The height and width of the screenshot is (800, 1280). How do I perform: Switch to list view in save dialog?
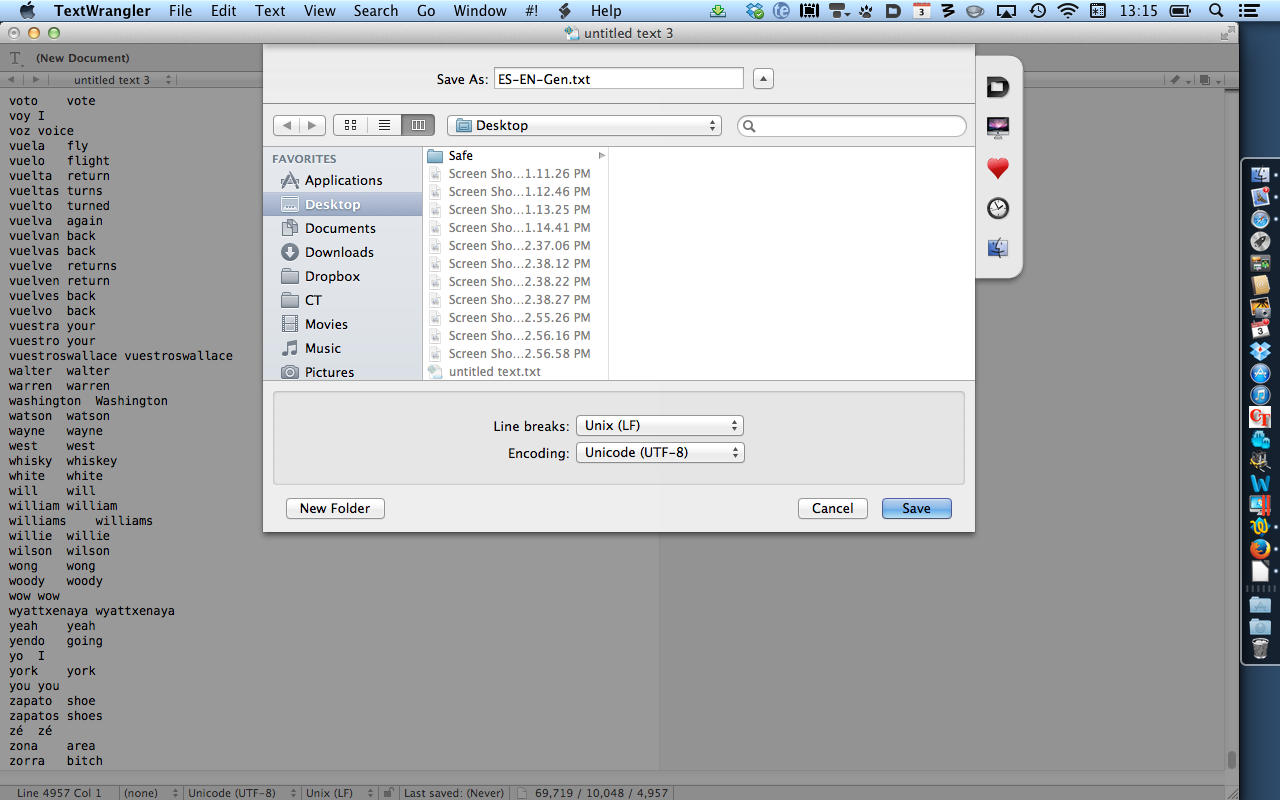tap(384, 125)
